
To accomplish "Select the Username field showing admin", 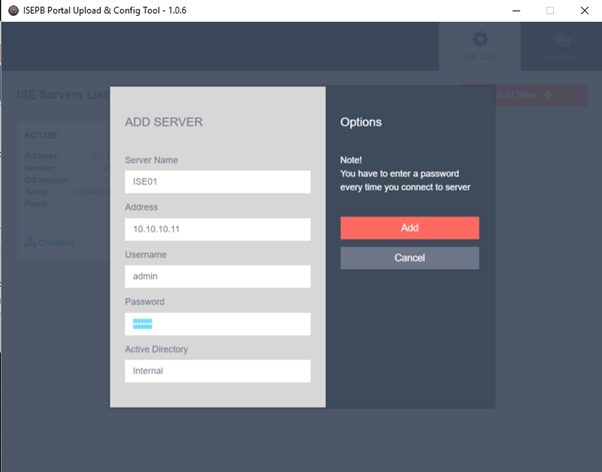I will pos(218,277).
